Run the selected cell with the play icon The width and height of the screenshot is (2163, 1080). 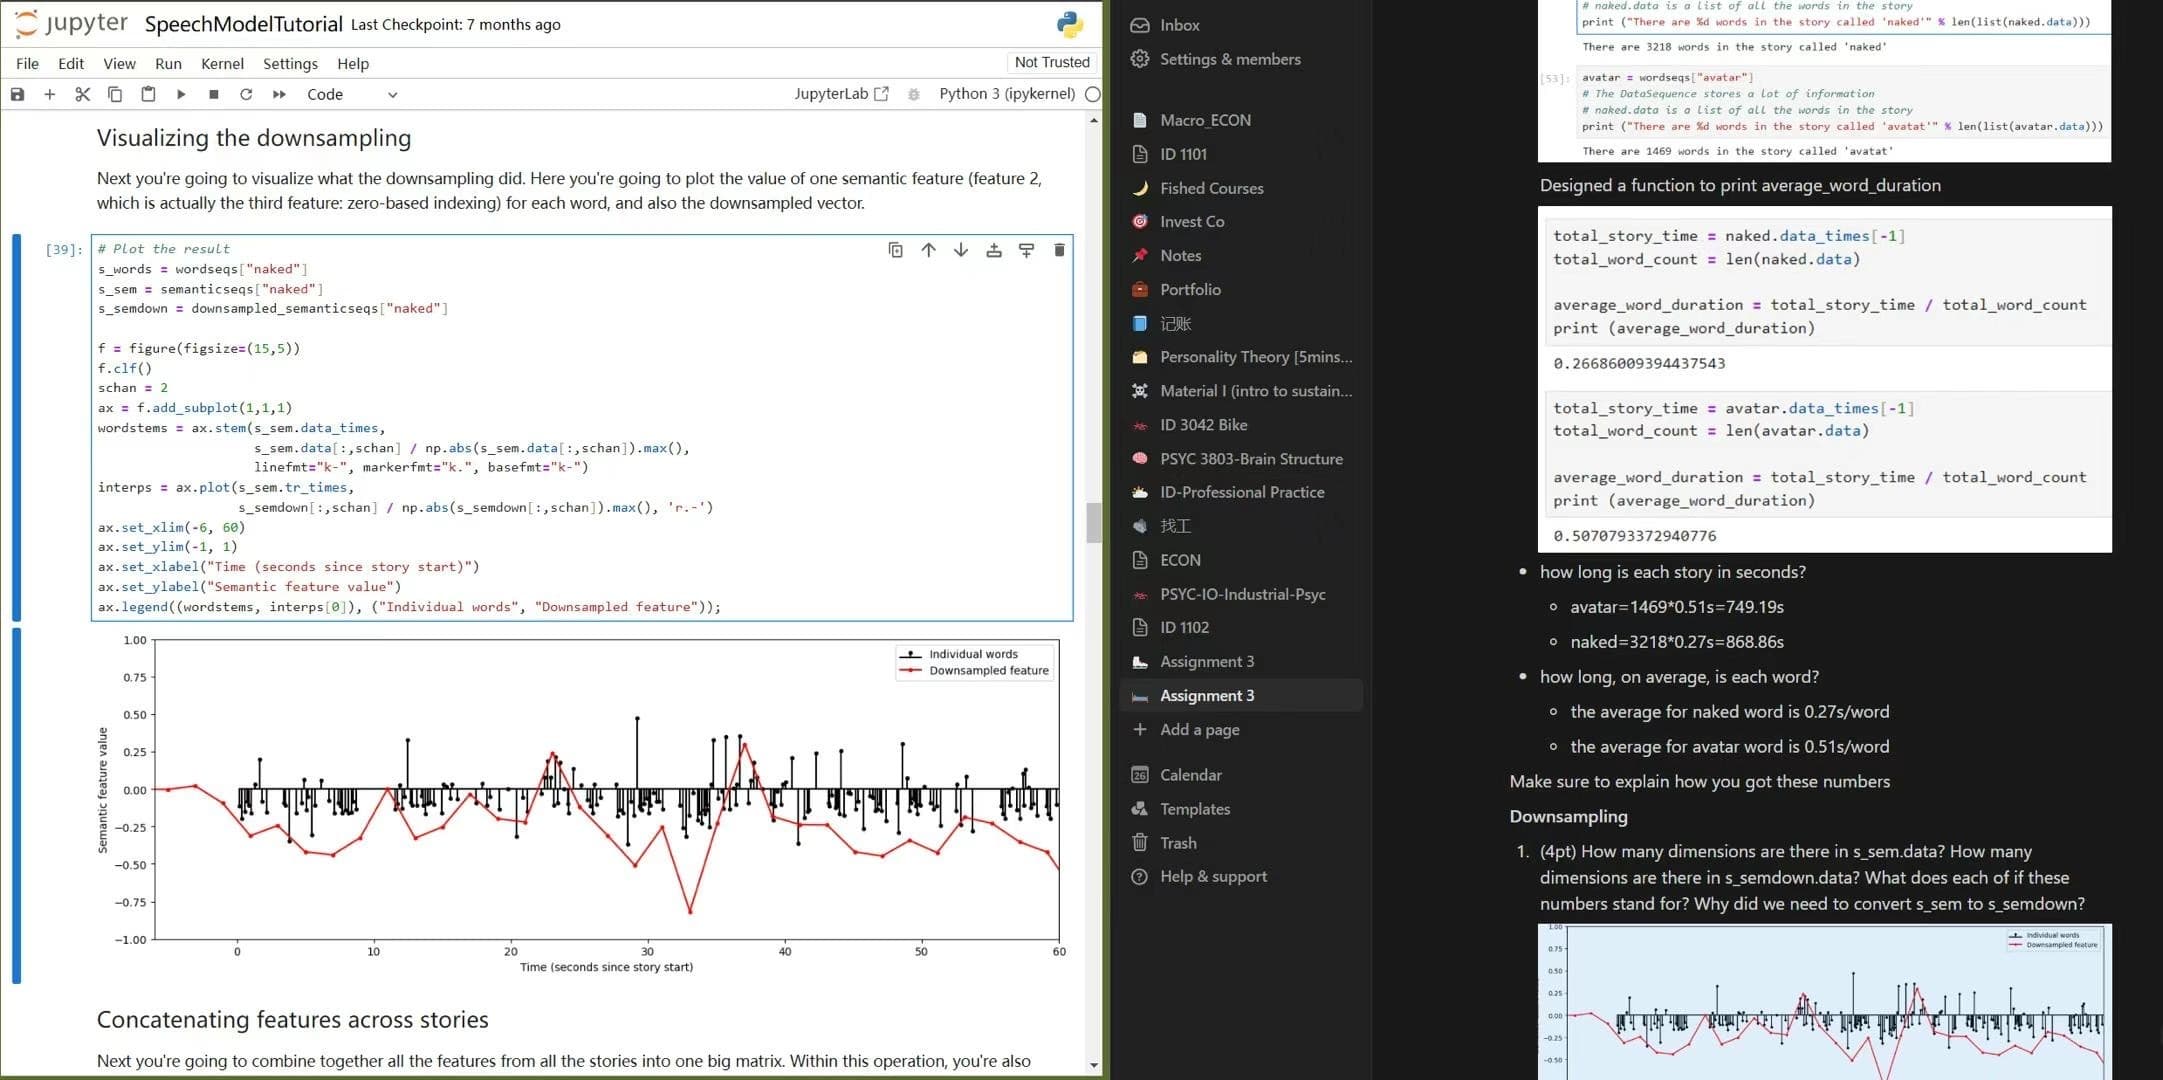tap(181, 94)
